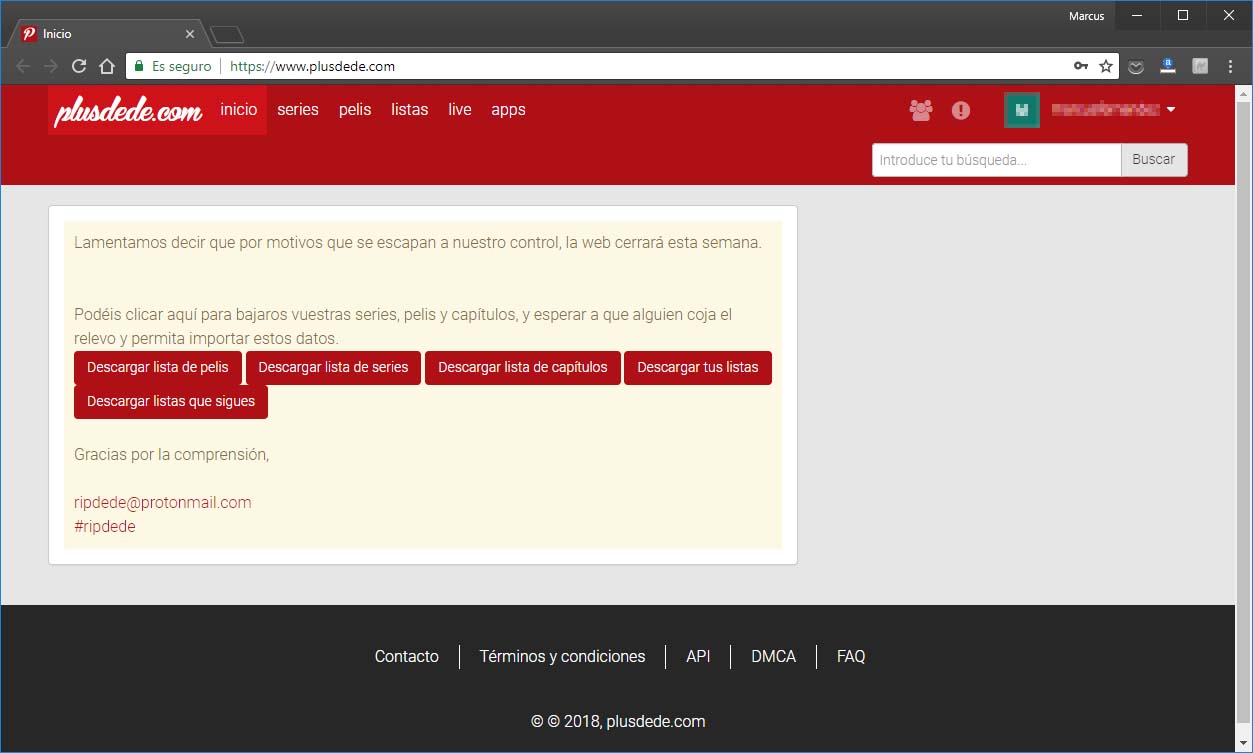The width and height of the screenshot is (1253, 753).
Task: Click 'Descargar tus listas' button
Action: pyautogui.click(x=698, y=367)
